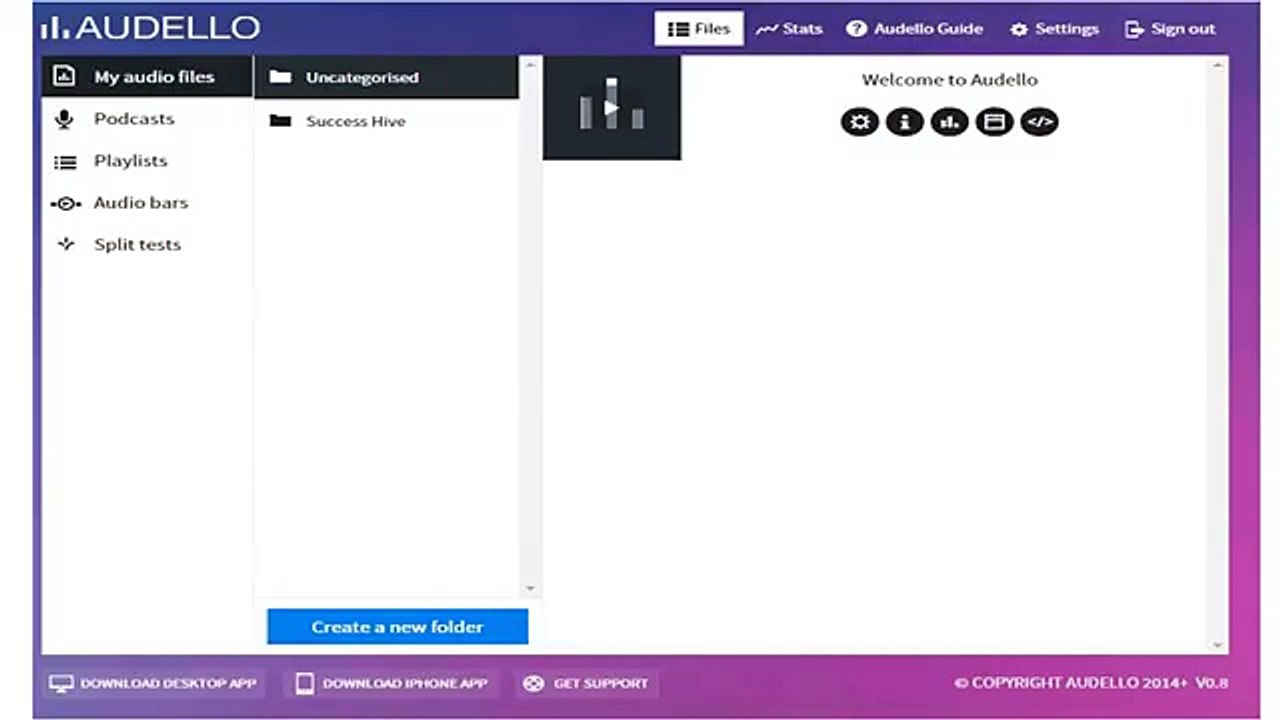
Task: Click Download iPhone App link
Action: coord(391,684)
